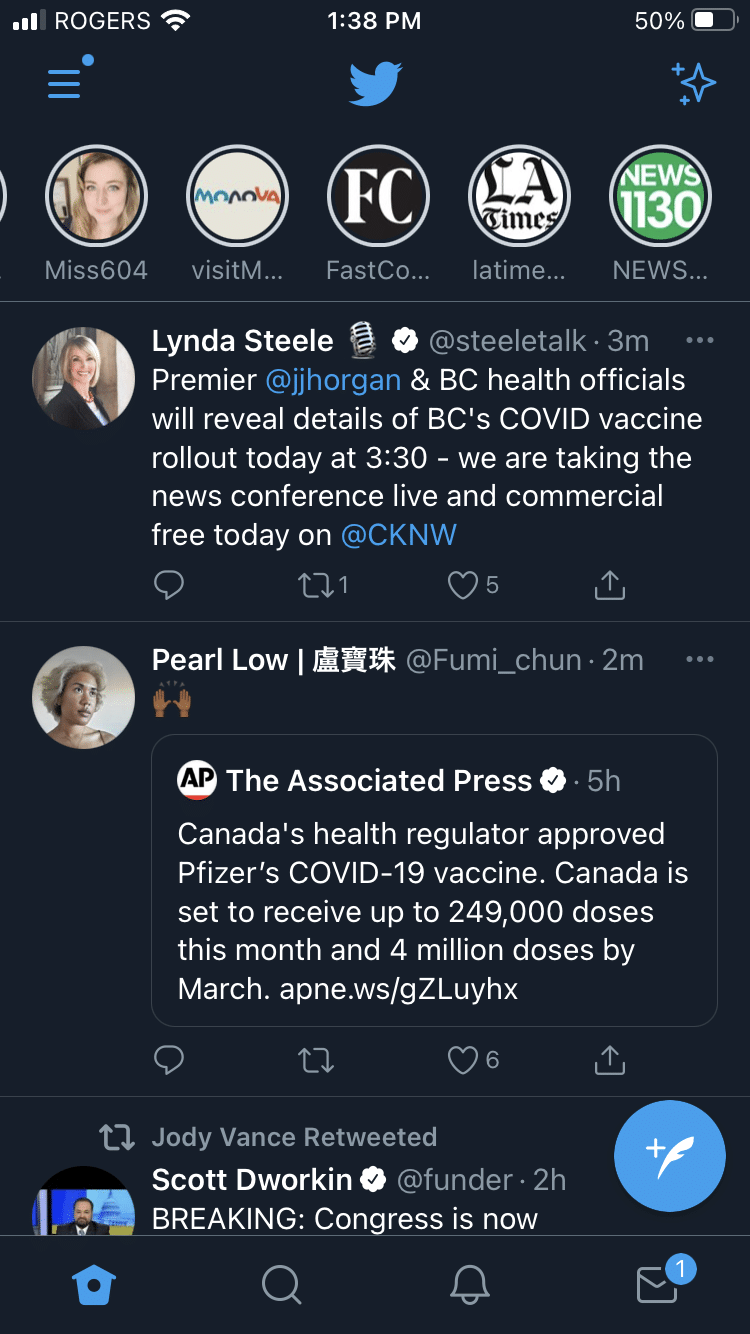Like Pearl Low's tweet

coord(463,1060)
